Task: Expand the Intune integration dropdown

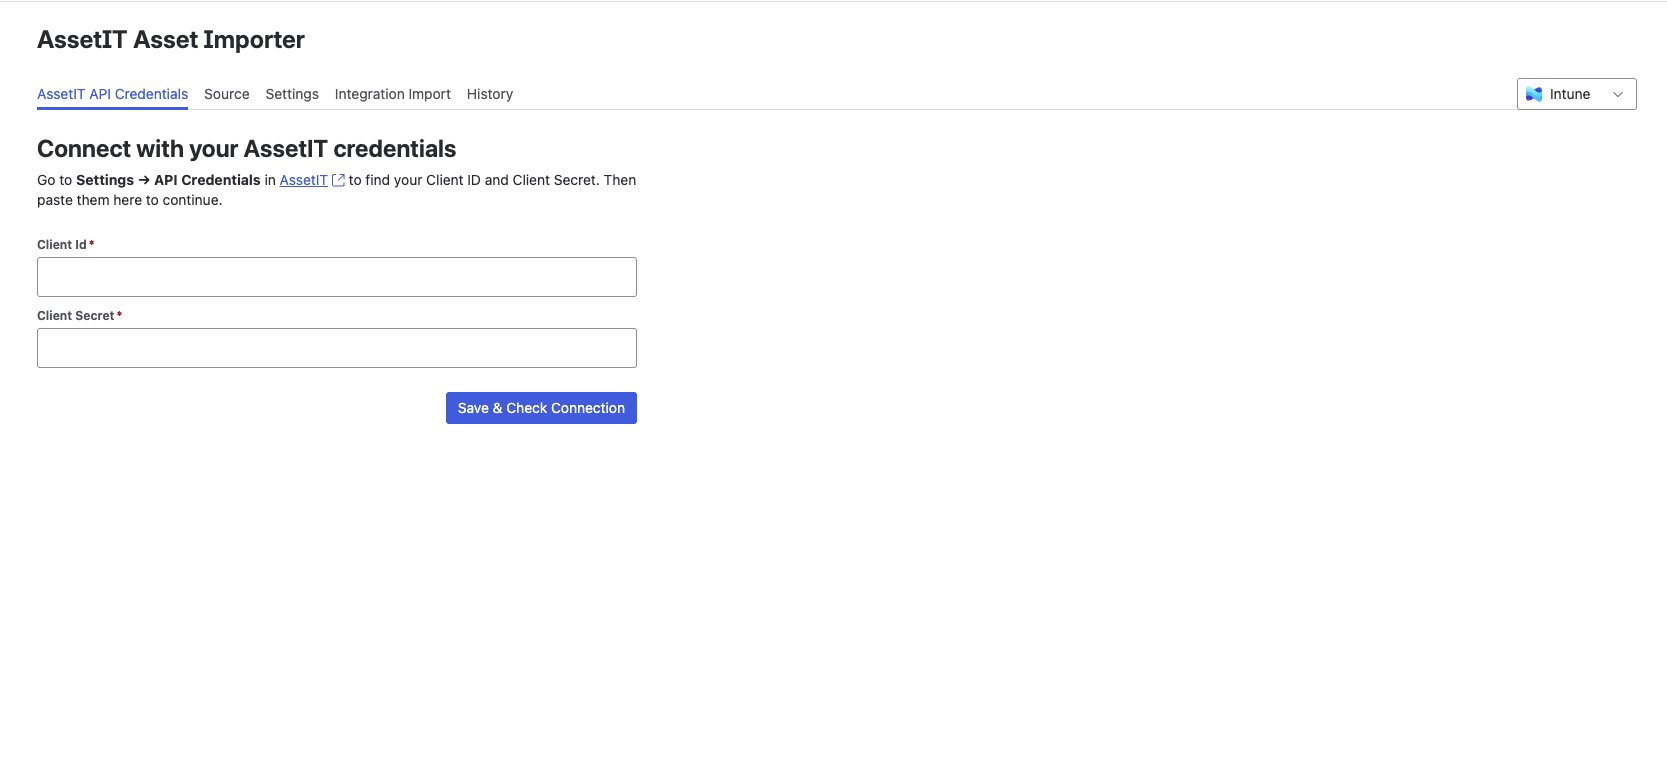Action: click(1576, 94)
